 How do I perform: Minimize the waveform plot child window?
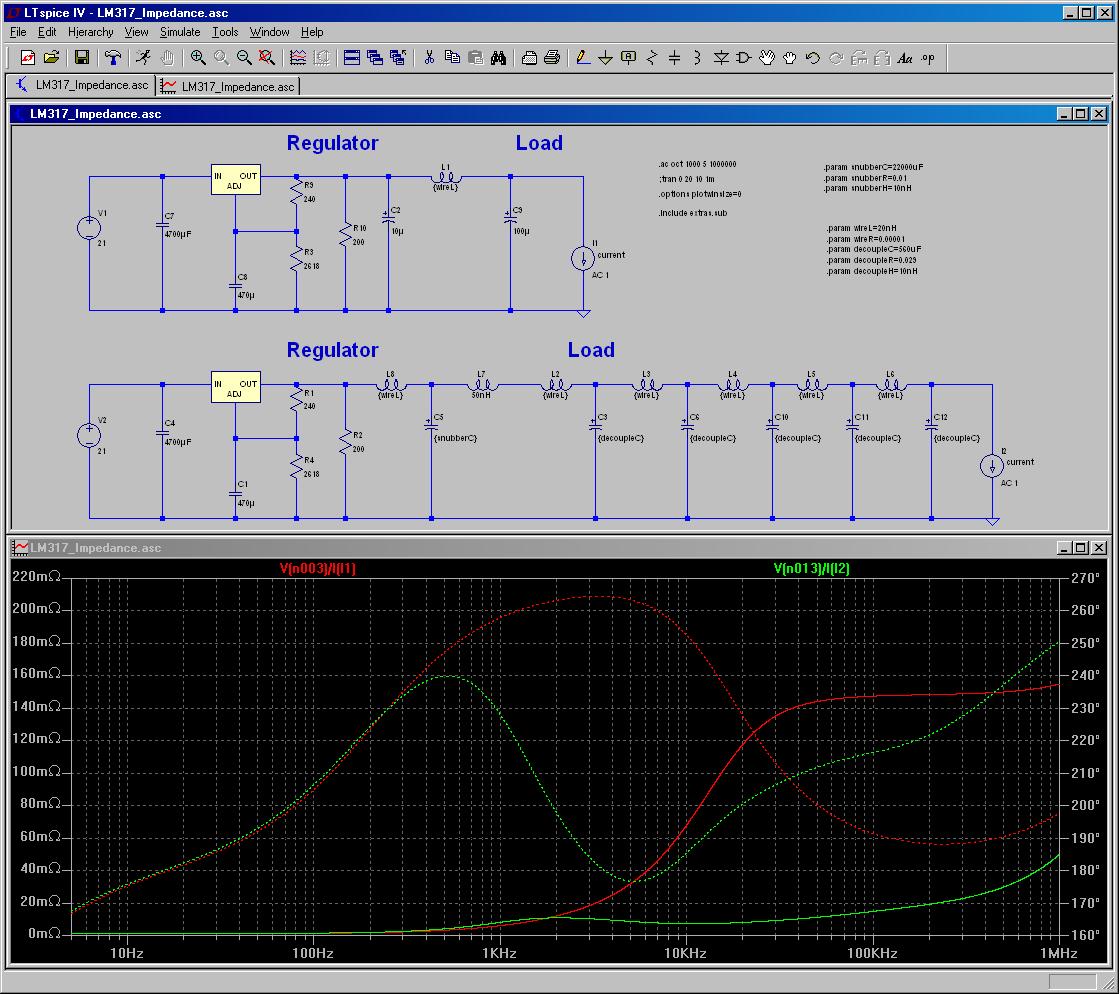[x=1064, y=548]
